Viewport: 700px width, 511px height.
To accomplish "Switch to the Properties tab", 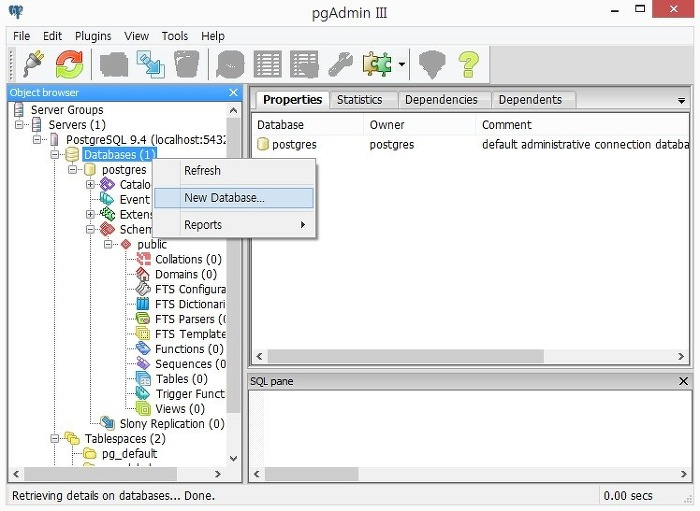I will pyautogui.click(x=292, y=100).
